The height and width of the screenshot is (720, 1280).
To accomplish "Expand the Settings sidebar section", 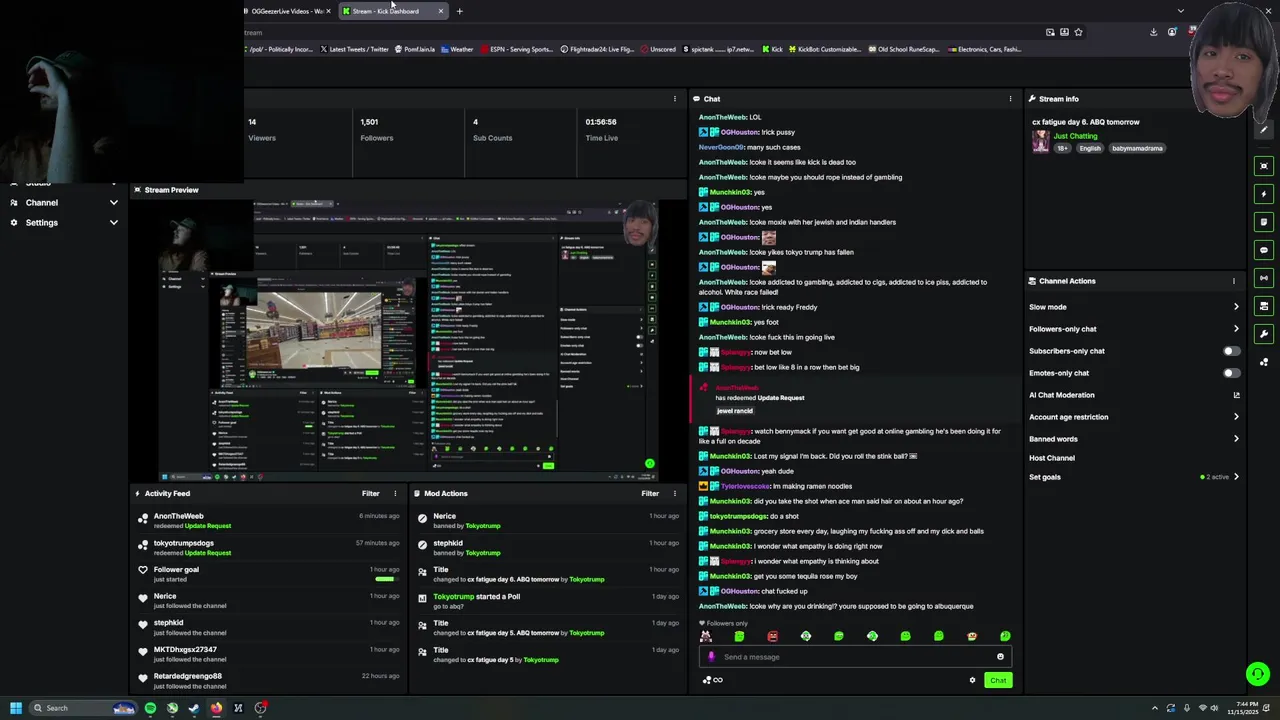I will pyautogui.click(x=113, y=223).
